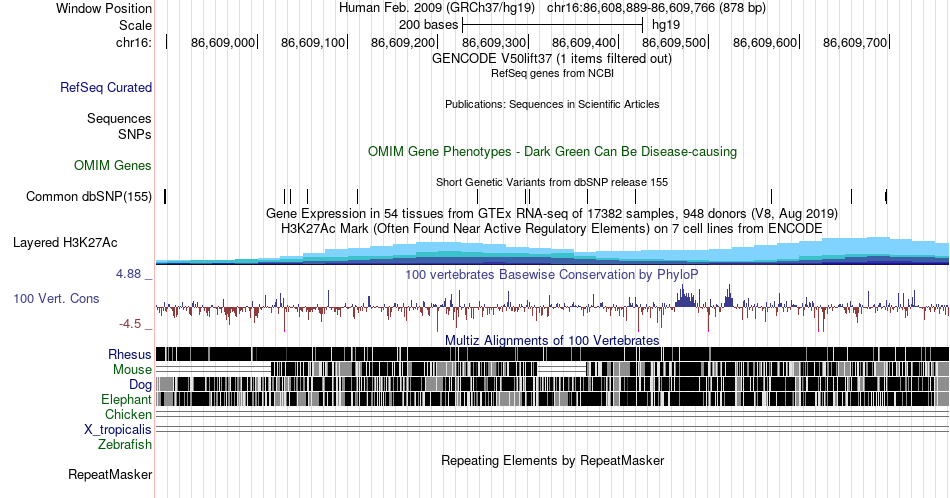Select the Common dbSNP(155) track label
Screen dimensions: 950x498
[89, 196]
